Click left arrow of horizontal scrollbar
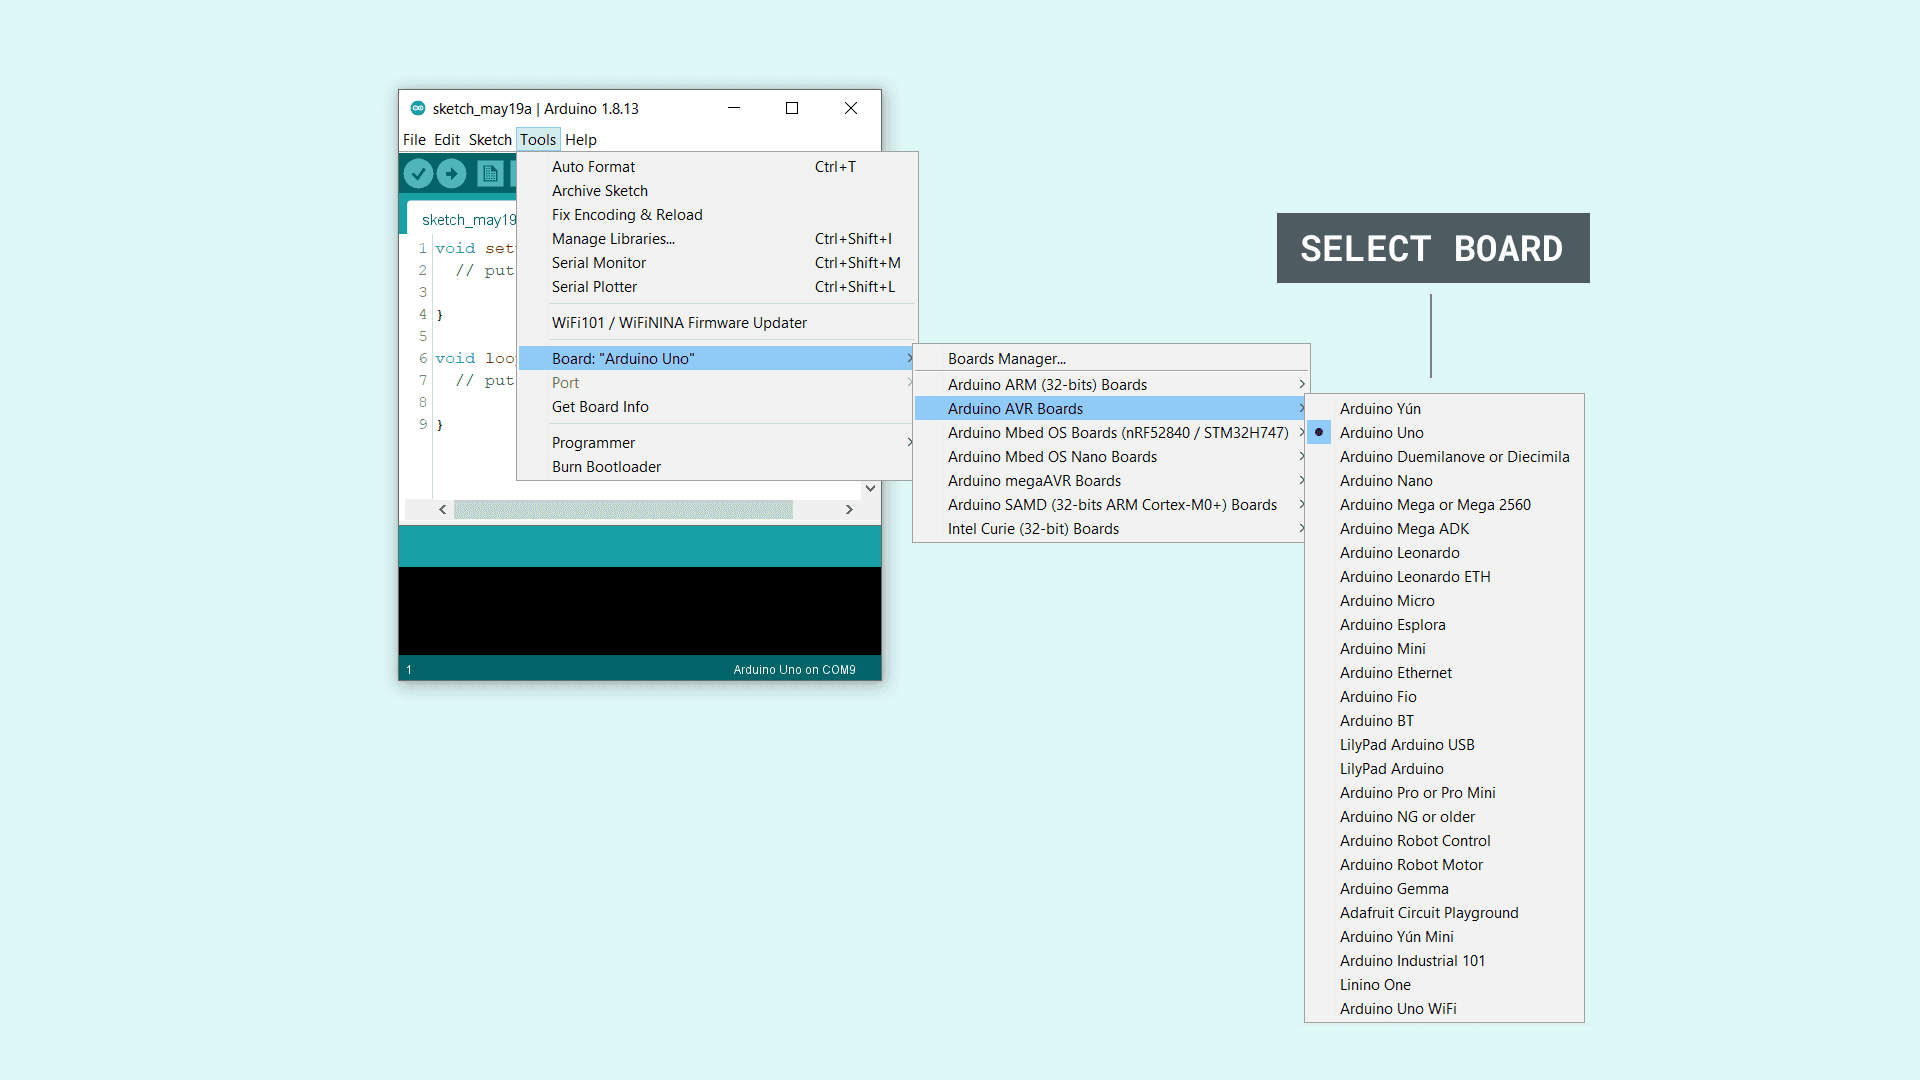The width and height of the screenshot is (1920, 1080). [x=442, y=509]
